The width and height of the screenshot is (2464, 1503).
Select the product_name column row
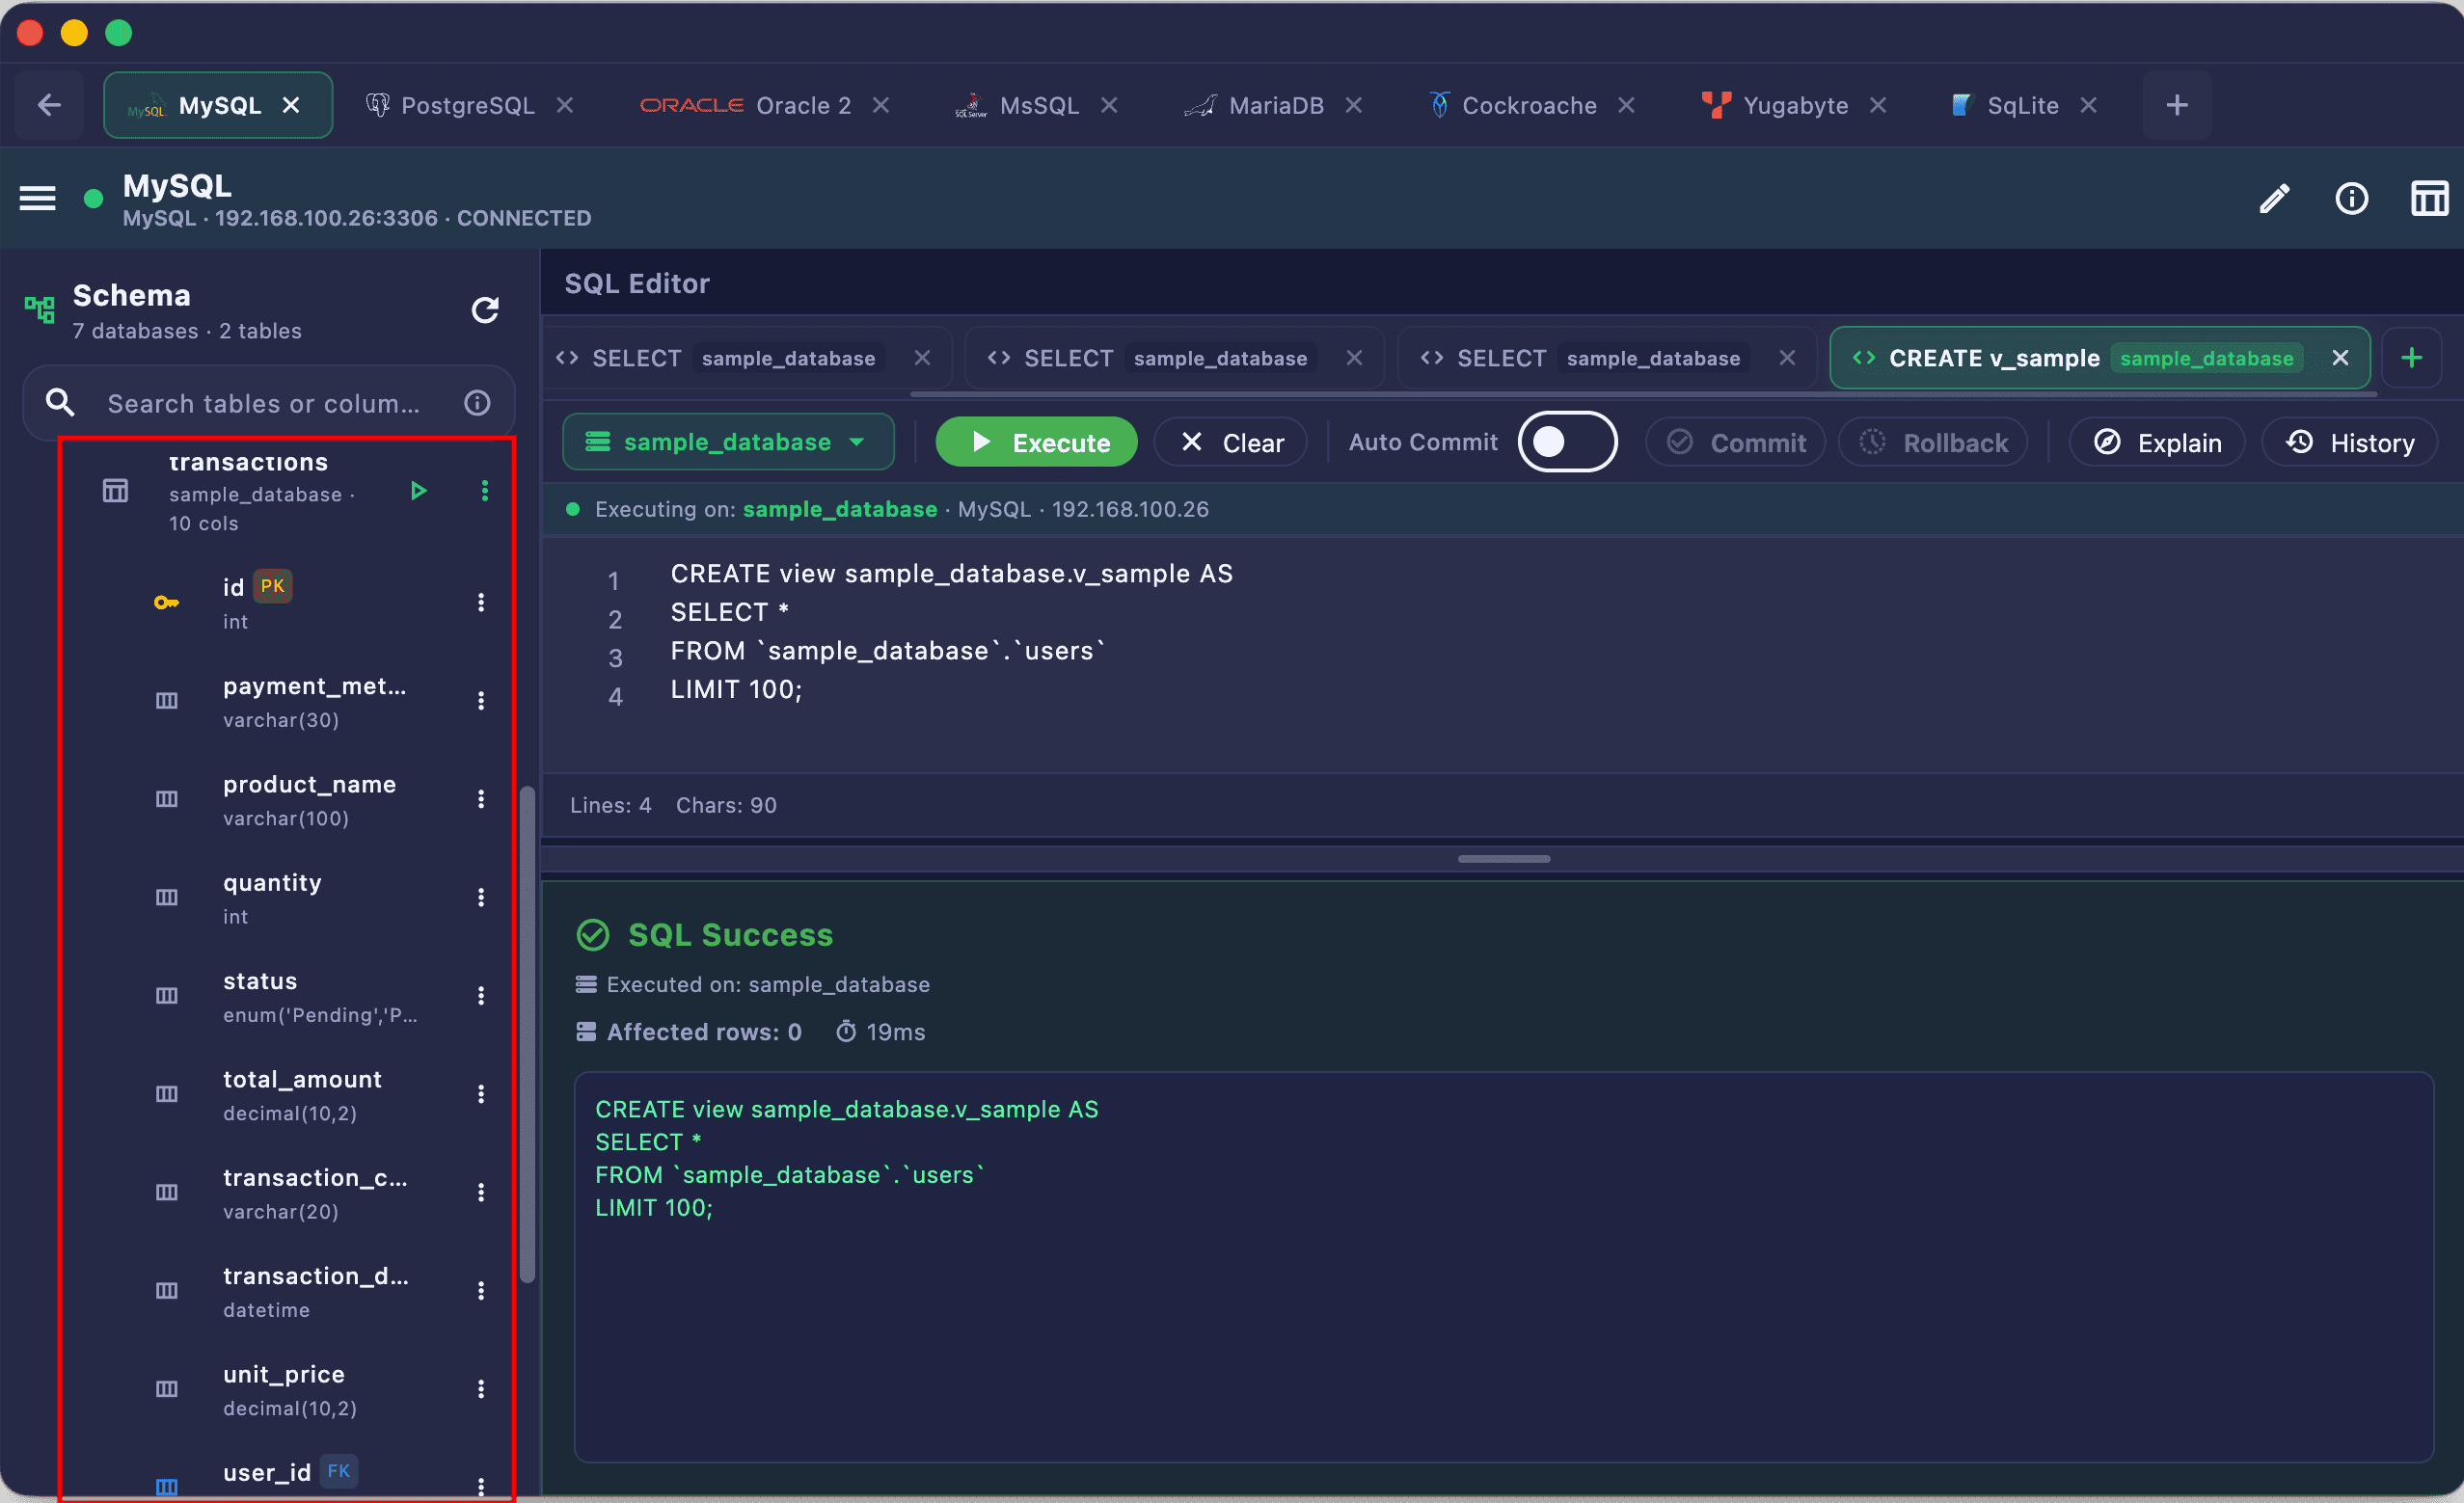click(288, 799)
